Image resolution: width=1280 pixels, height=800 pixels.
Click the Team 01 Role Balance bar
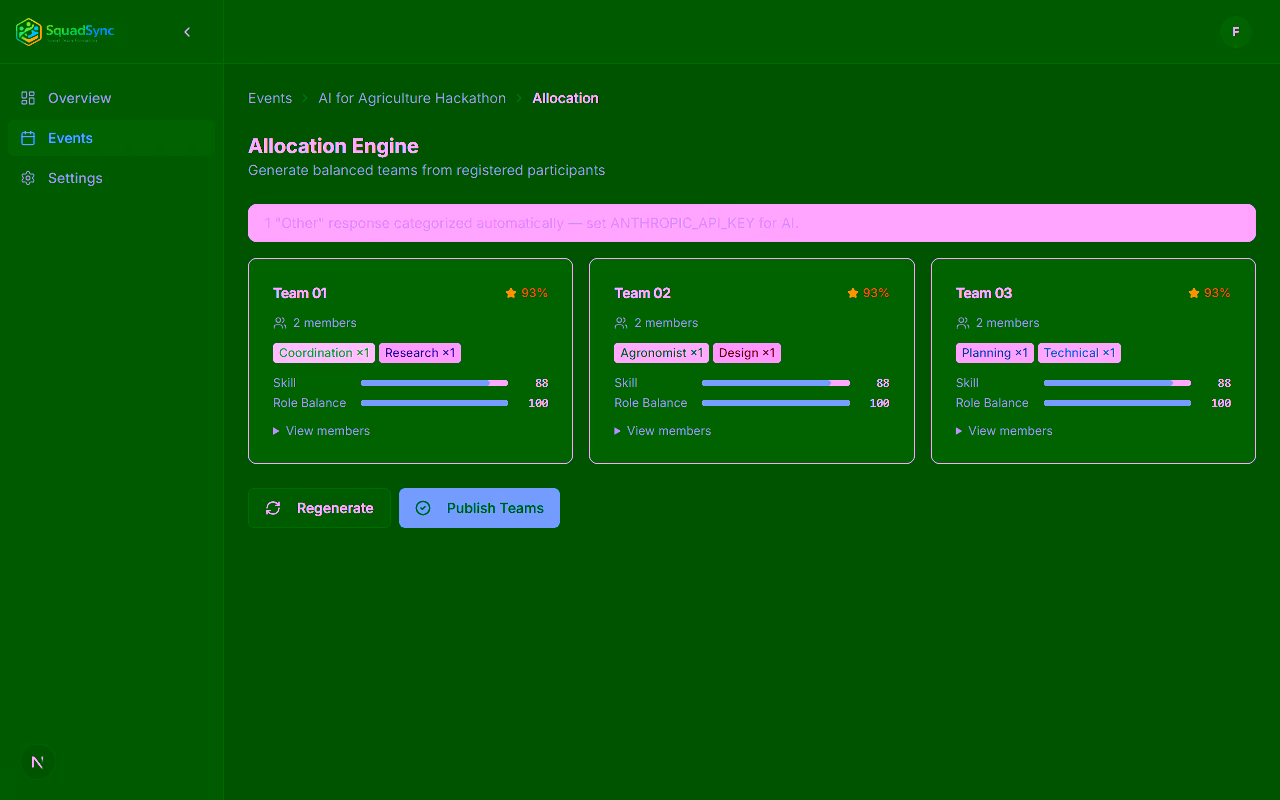point(434,403)
